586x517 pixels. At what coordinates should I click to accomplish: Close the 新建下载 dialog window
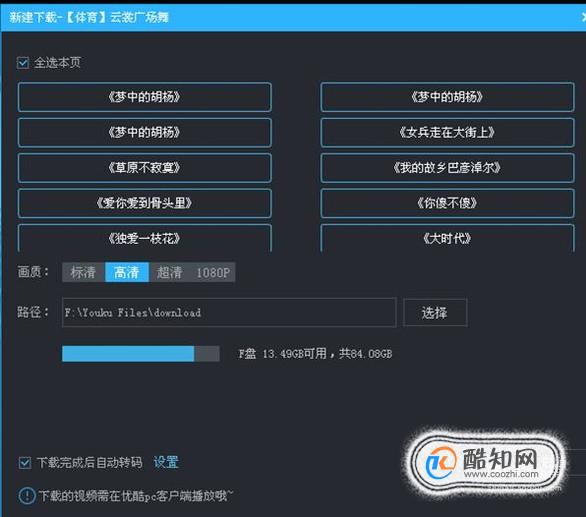tap(583, 17)
